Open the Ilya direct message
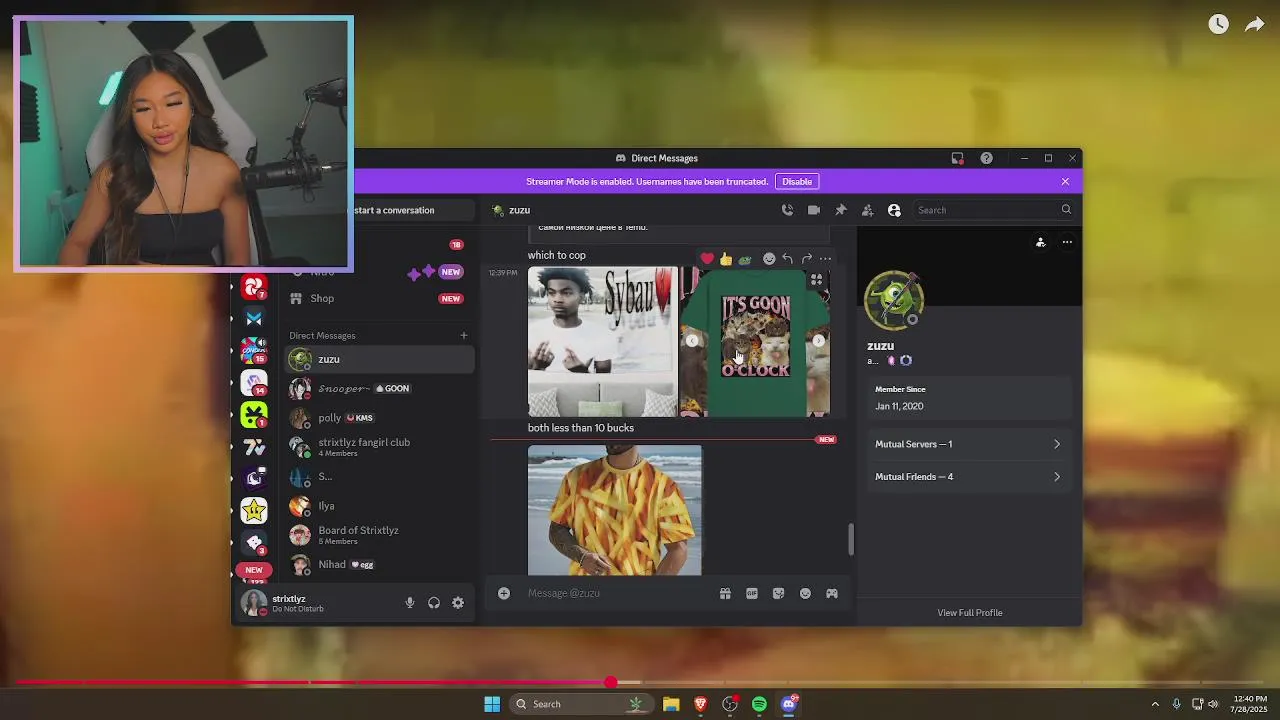 378,506
